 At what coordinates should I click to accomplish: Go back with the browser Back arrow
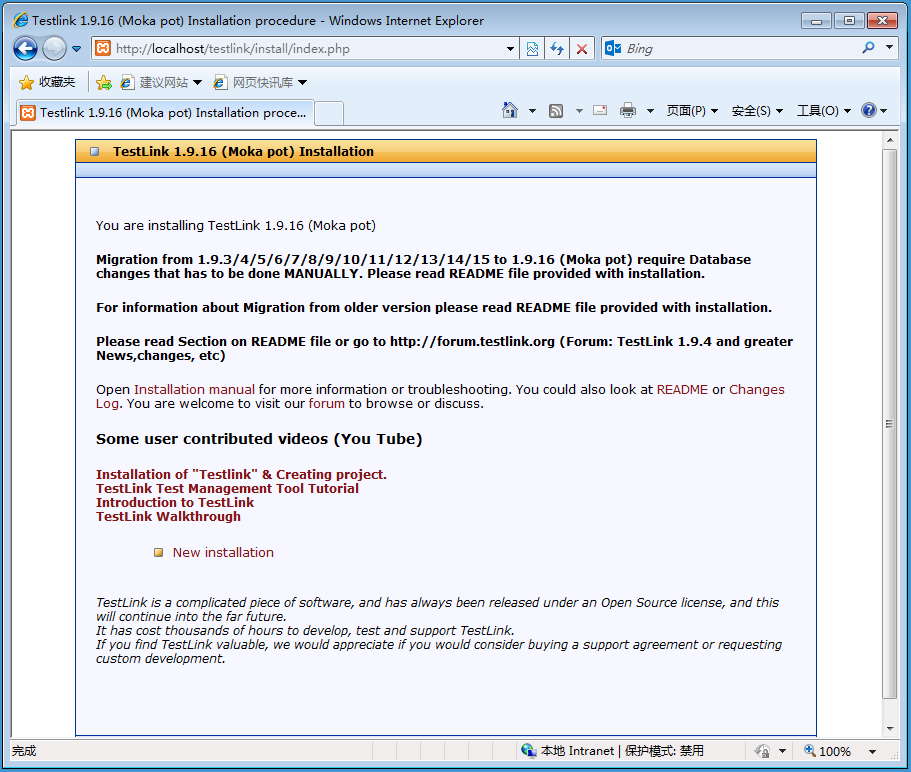[x=26, y=49]
